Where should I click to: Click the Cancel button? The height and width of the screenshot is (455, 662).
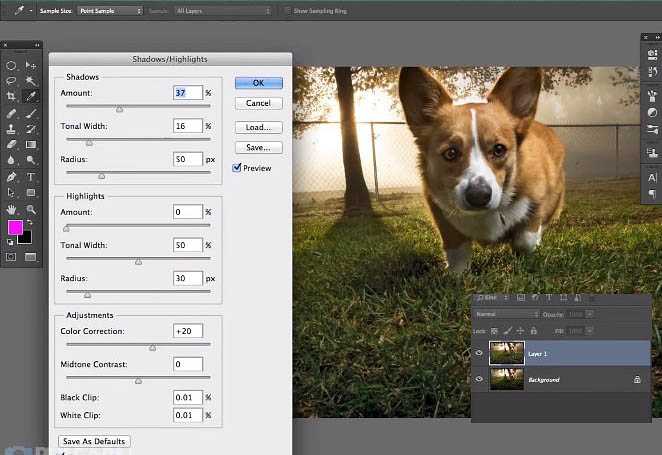(x=258, y=103)
